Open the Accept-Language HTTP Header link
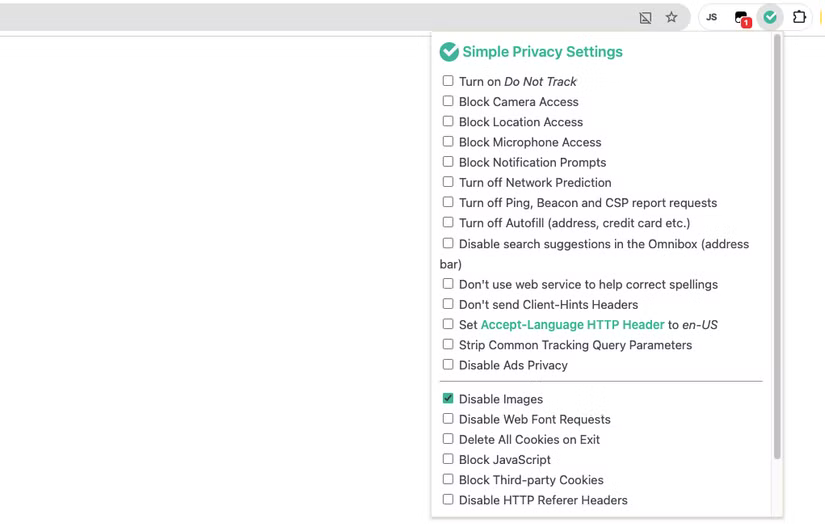 pos(572,325)
